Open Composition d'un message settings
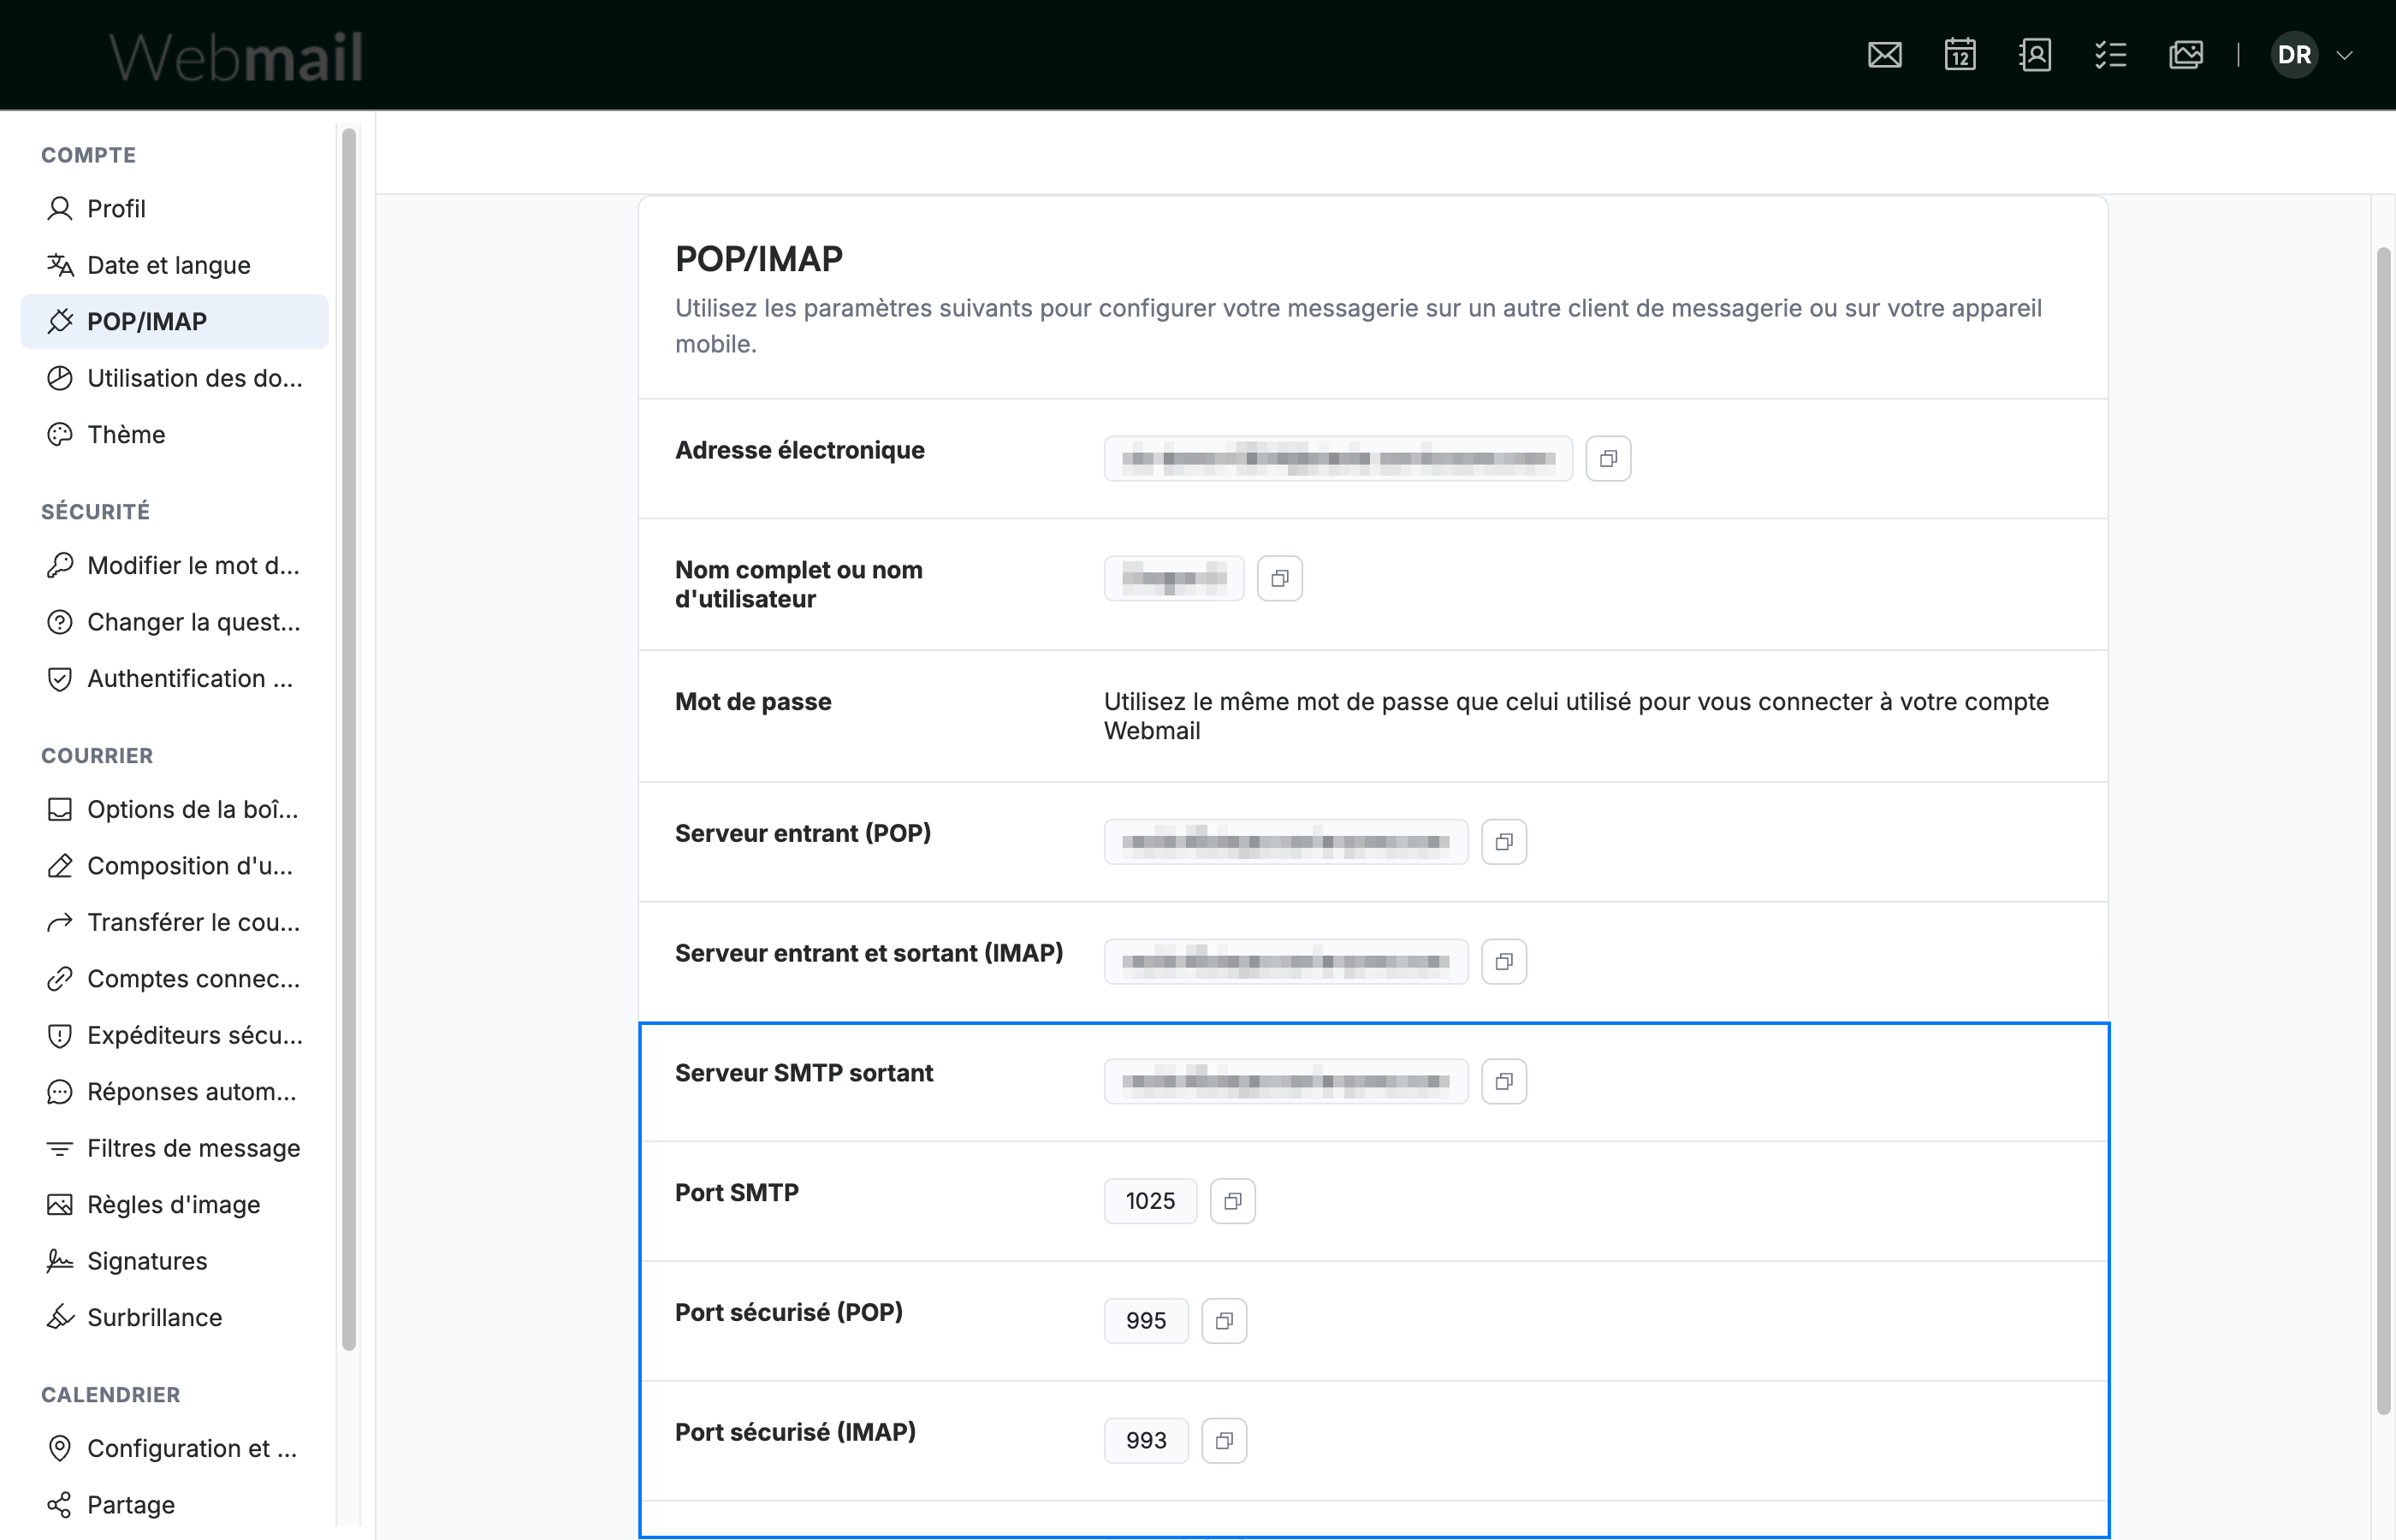2396x1540 pixels. 174,866
